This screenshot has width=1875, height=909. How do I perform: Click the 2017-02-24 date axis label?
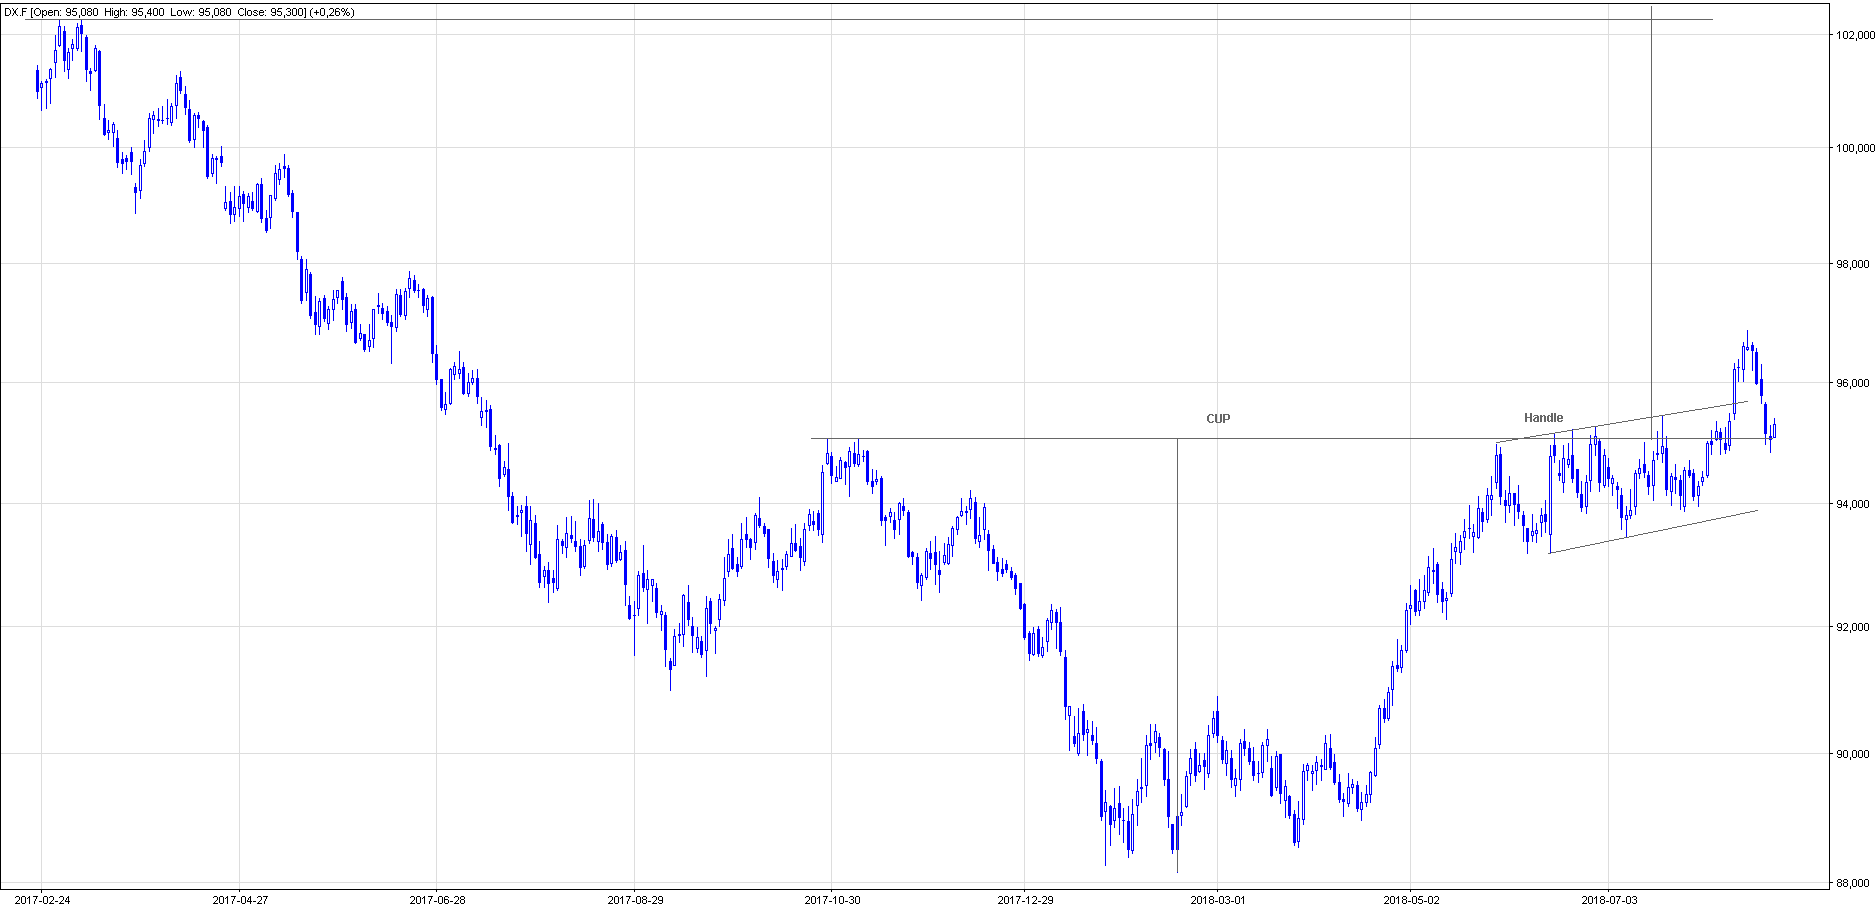[x=43, y=900]
